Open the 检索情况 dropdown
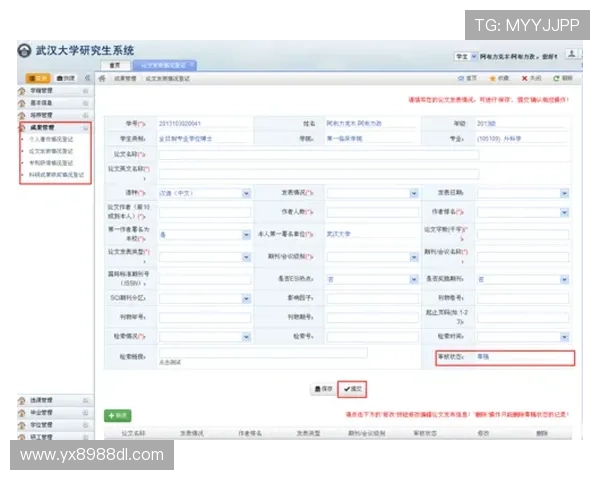 coord(246,337)
